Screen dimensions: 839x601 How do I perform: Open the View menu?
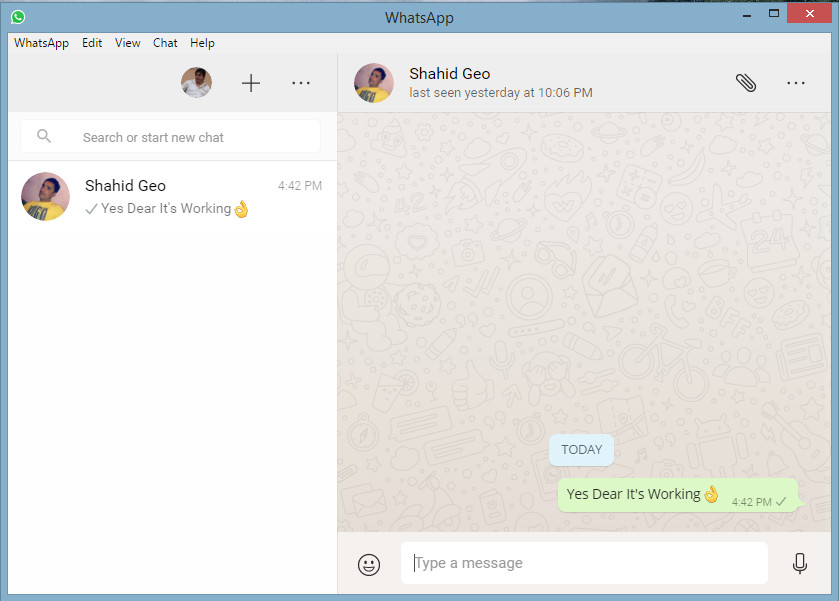[x=127, y=43]
